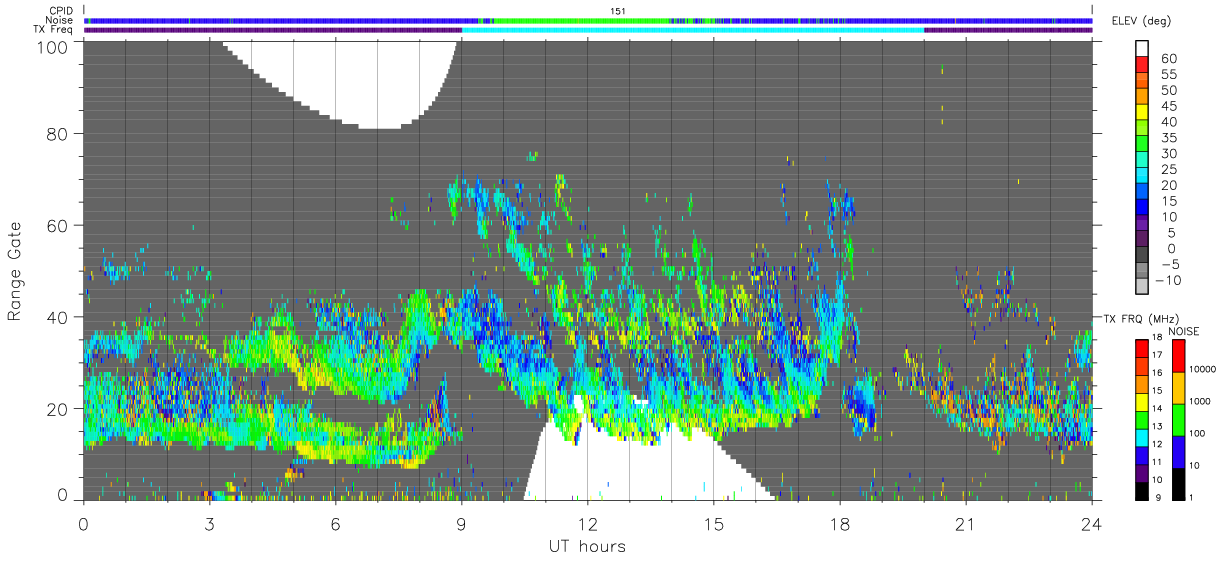Click x-axis tick label '9'
The width and height of the screenshot is (1228, 567).
[x=461, y=523]
